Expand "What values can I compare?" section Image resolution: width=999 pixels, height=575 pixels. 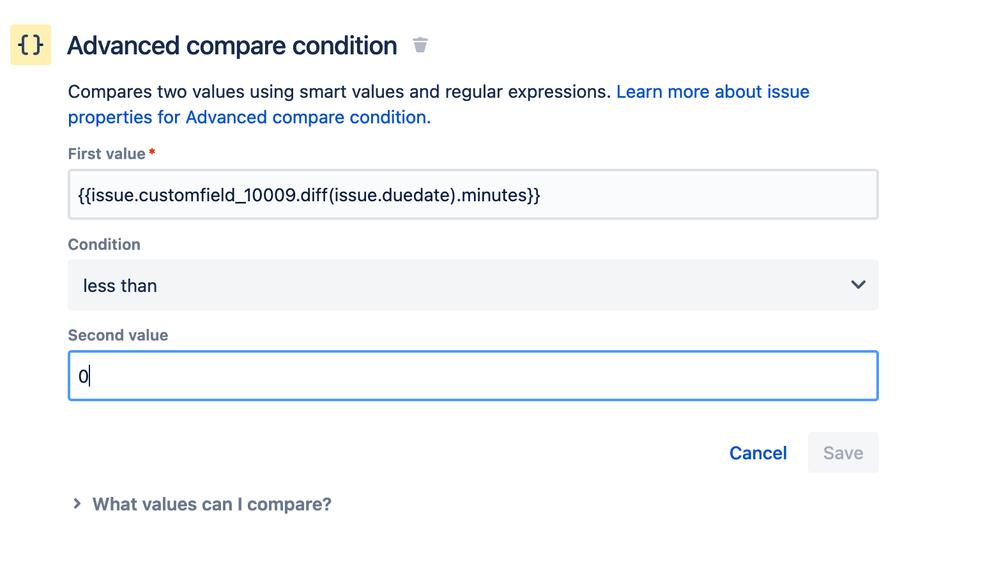[211, 504]
